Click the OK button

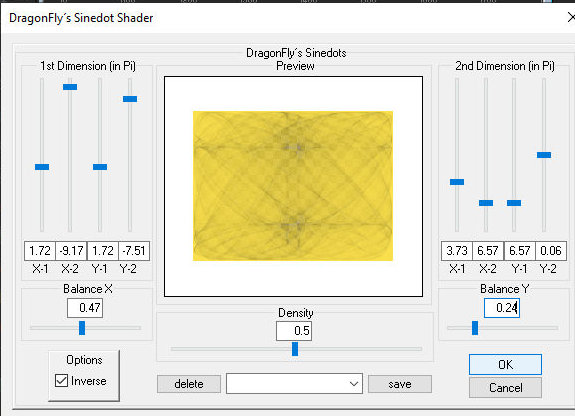click(x=505, y=364)
